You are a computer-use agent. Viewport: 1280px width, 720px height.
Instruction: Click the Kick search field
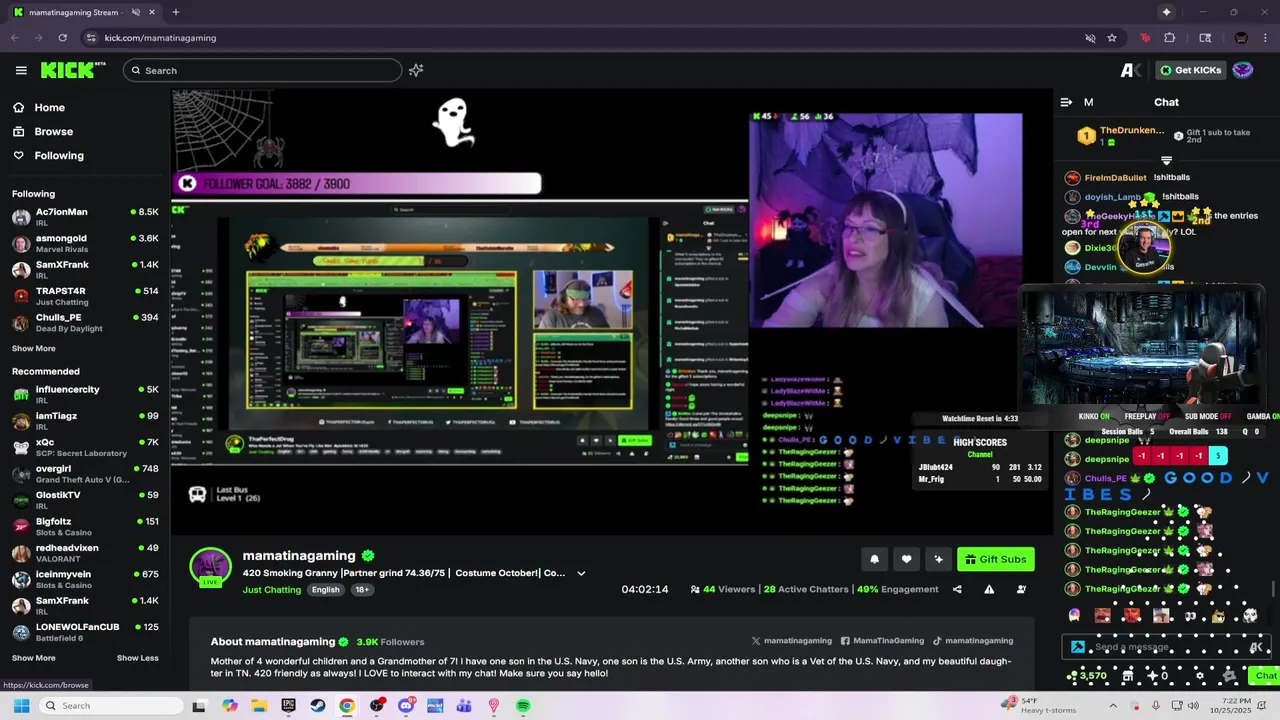click(x=263, y=70)
